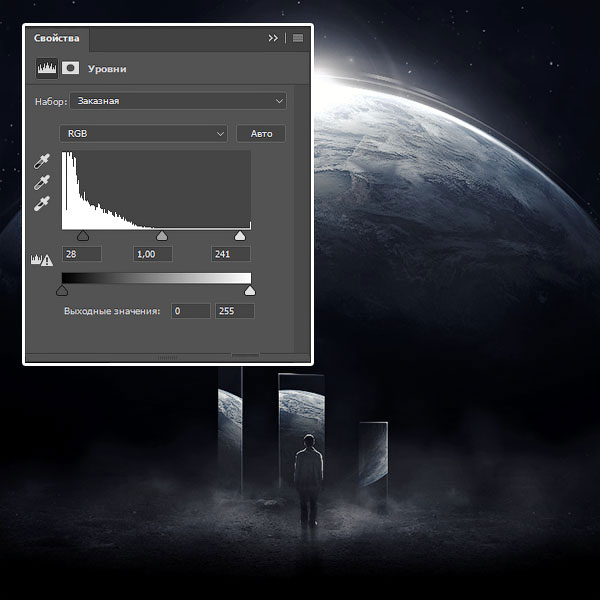Select the white point eyedropper
Screen dimensions: 600x600
(42, 204)
